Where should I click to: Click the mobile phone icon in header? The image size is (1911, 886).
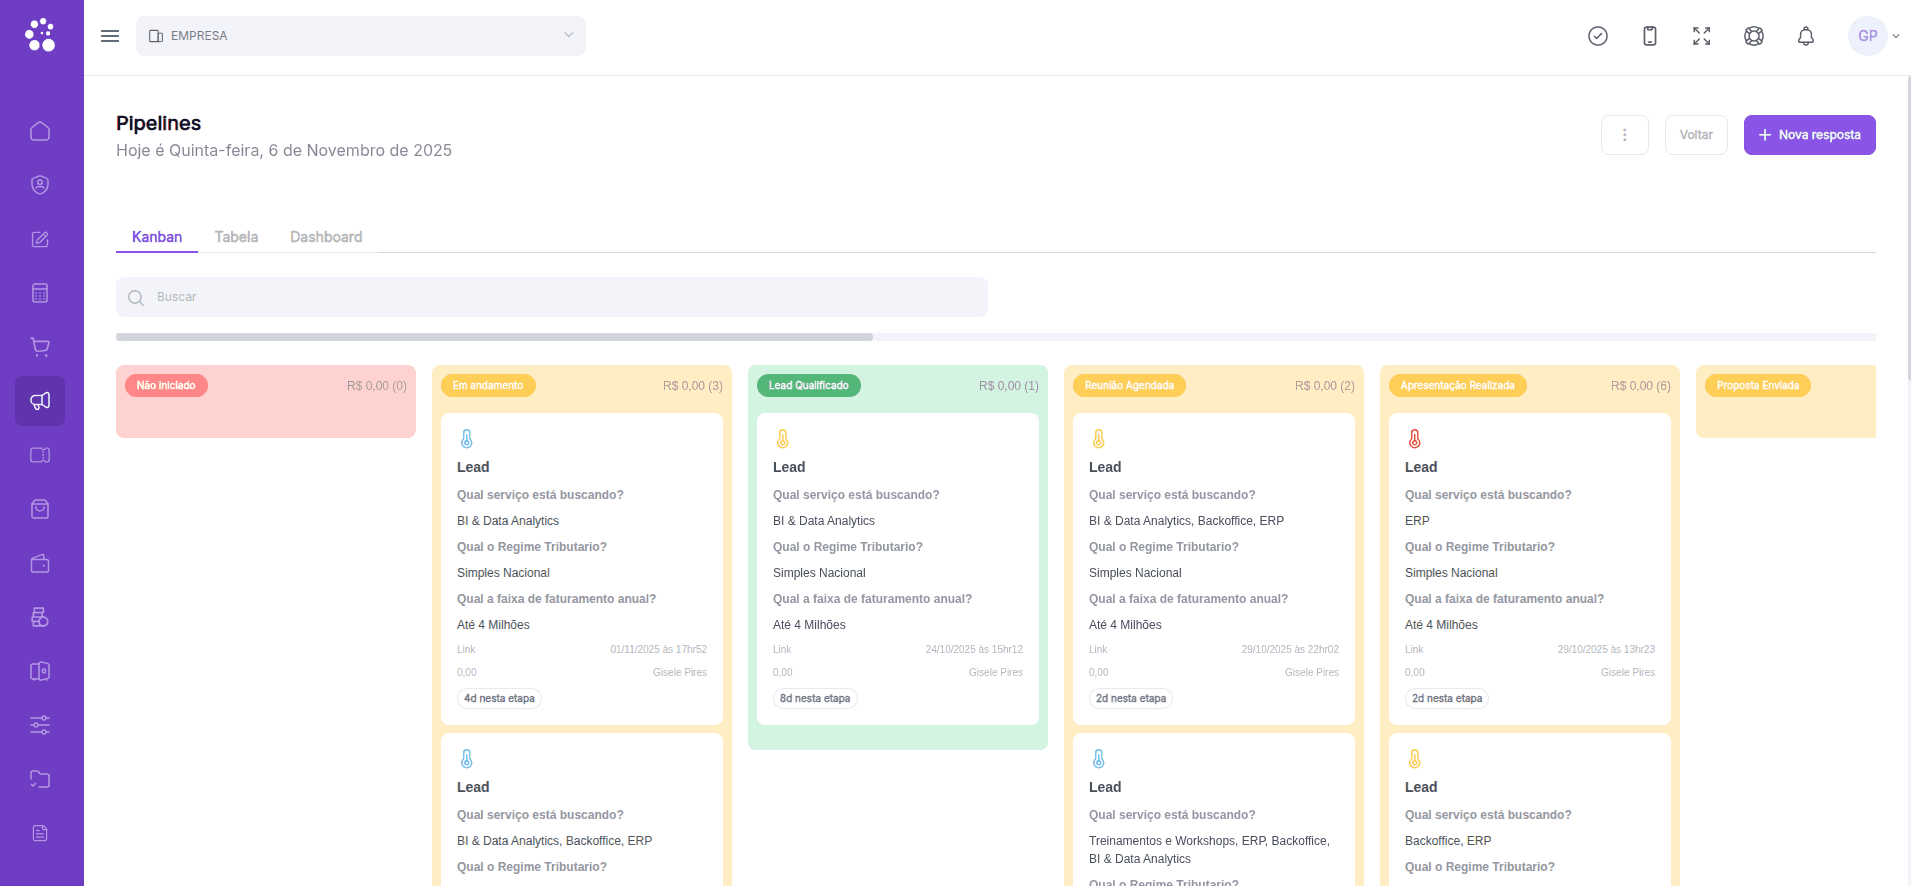[1650, 36]
